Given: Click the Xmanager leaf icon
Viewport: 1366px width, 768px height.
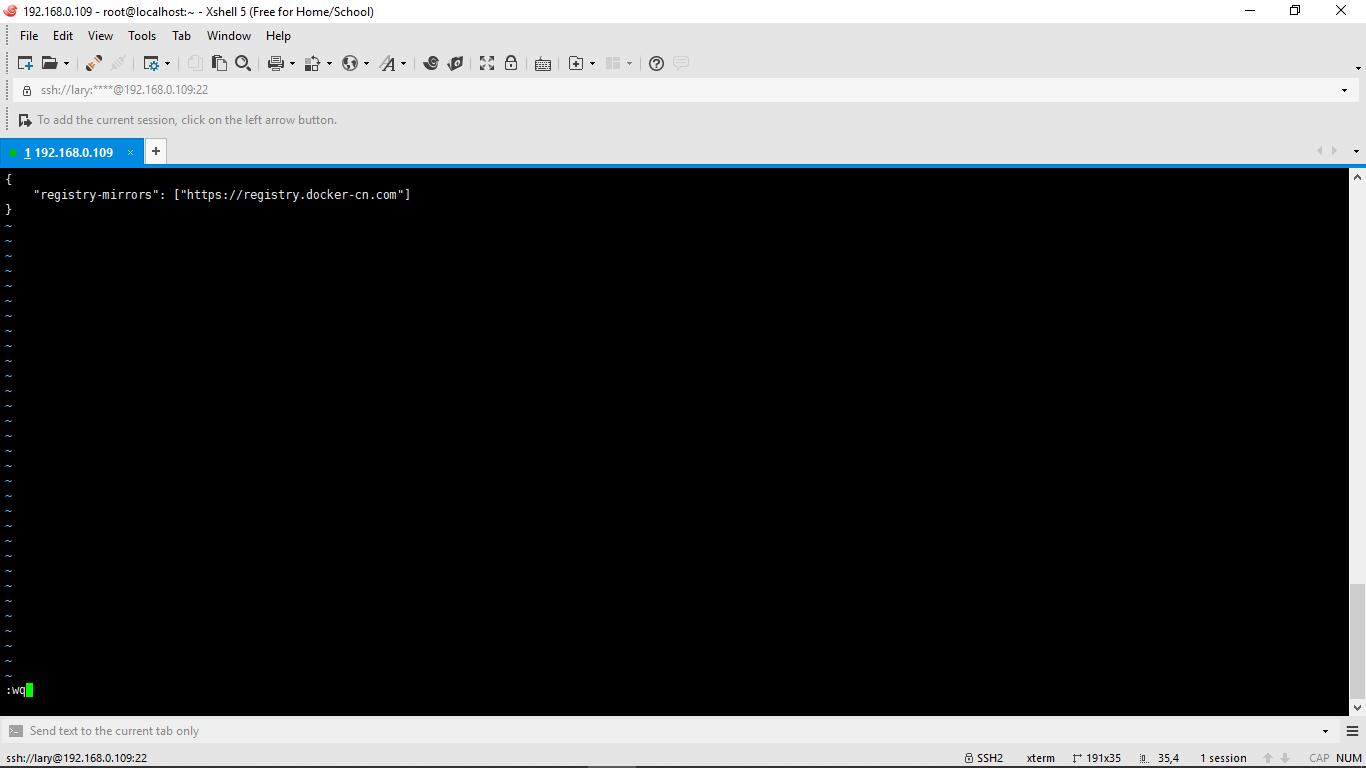Looking at the screenshot, I should (x=455, y=63).
